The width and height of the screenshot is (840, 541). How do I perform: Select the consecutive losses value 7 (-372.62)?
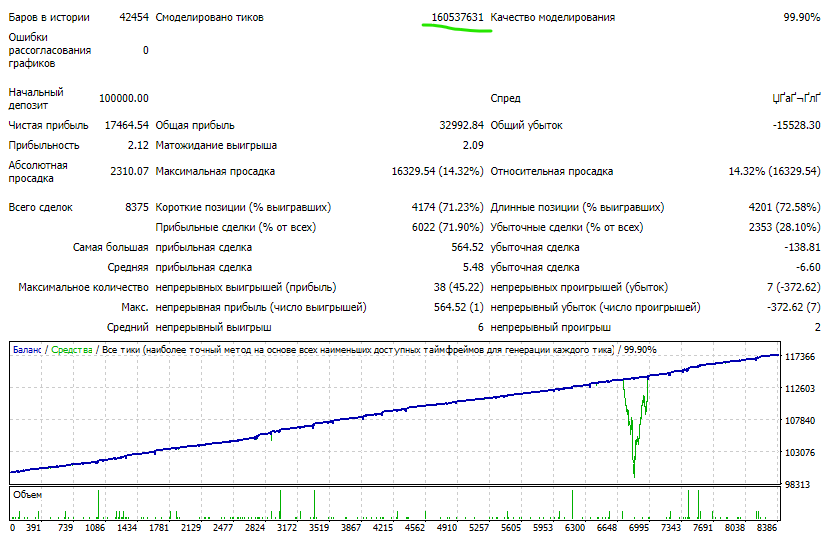point(793,287)
